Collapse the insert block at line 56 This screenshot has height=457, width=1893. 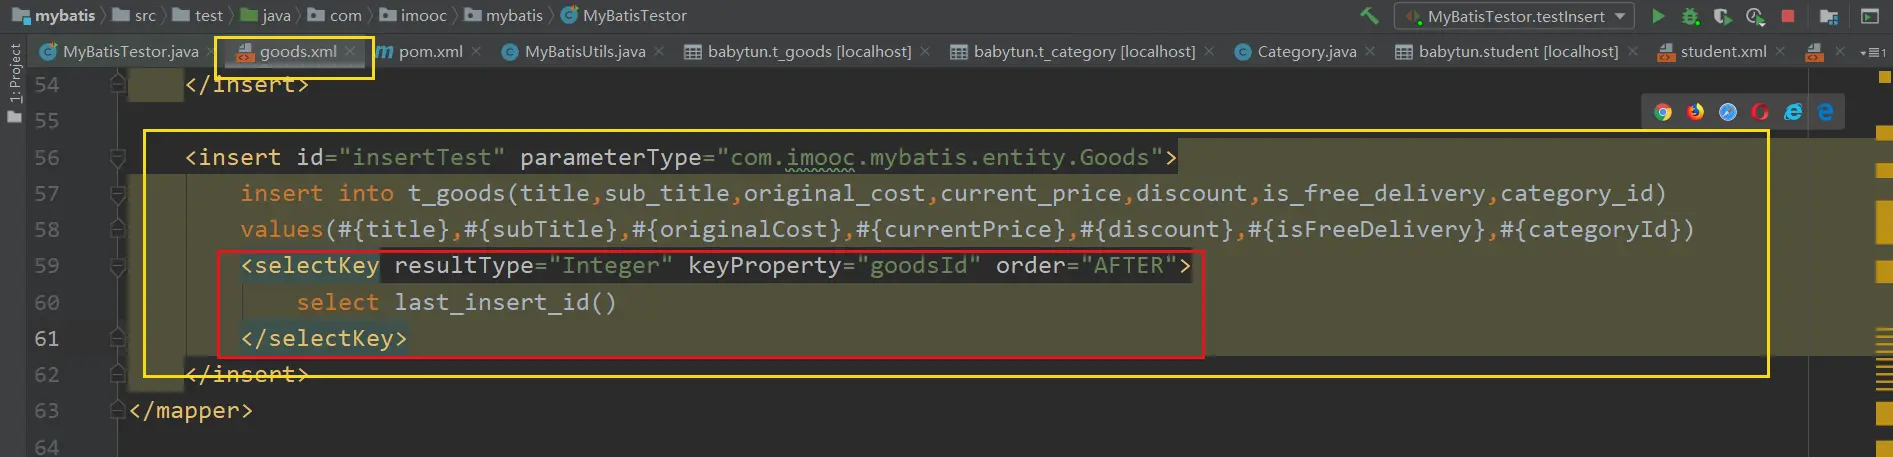[x=118, y=158]
